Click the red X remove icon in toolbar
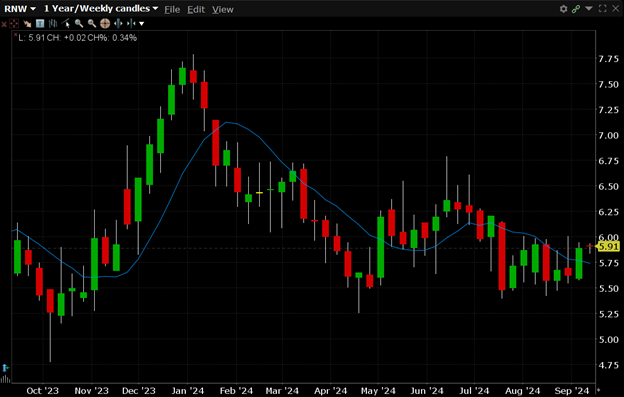 click(x=4, y=24)
